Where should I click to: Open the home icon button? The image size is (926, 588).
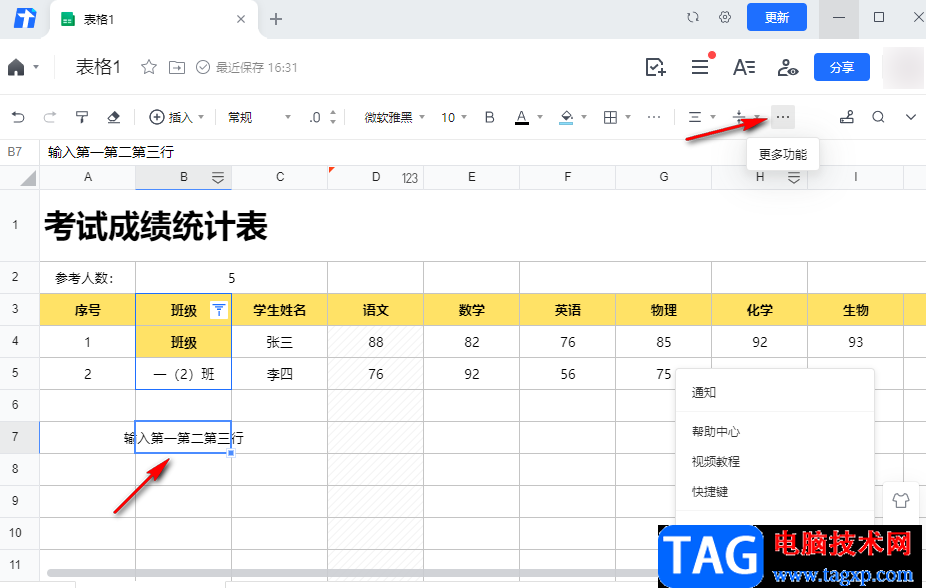coord(16,67)
